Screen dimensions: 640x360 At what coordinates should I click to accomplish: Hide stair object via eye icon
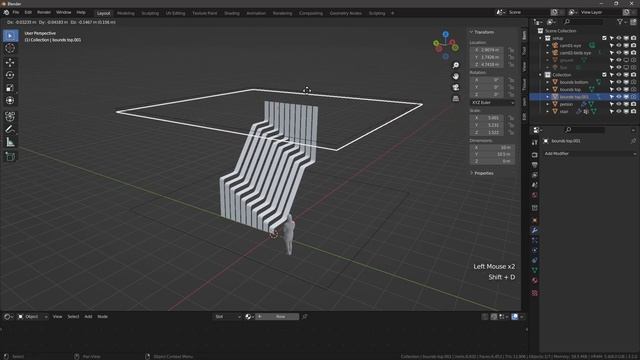(619, 111)
